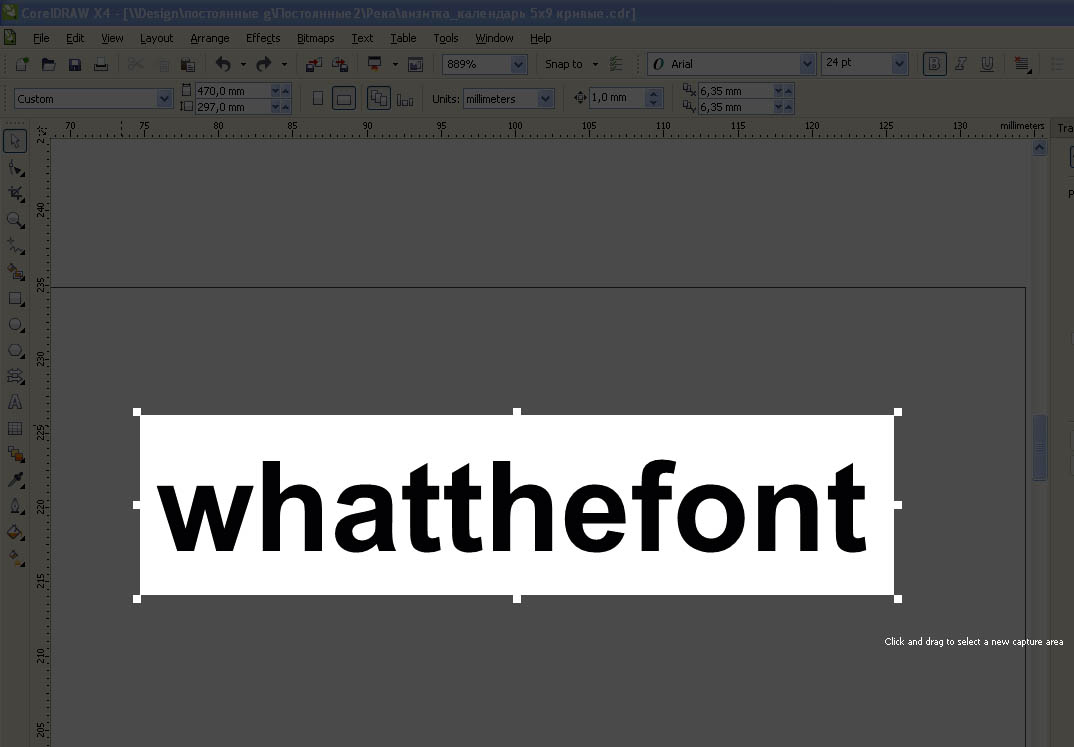Select the Crop tool

coord(15,194)
